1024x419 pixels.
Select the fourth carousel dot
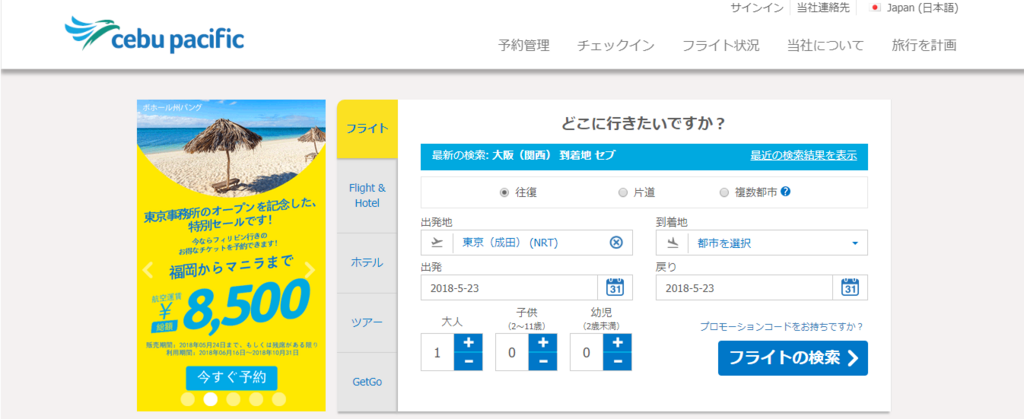coord(256,399)
